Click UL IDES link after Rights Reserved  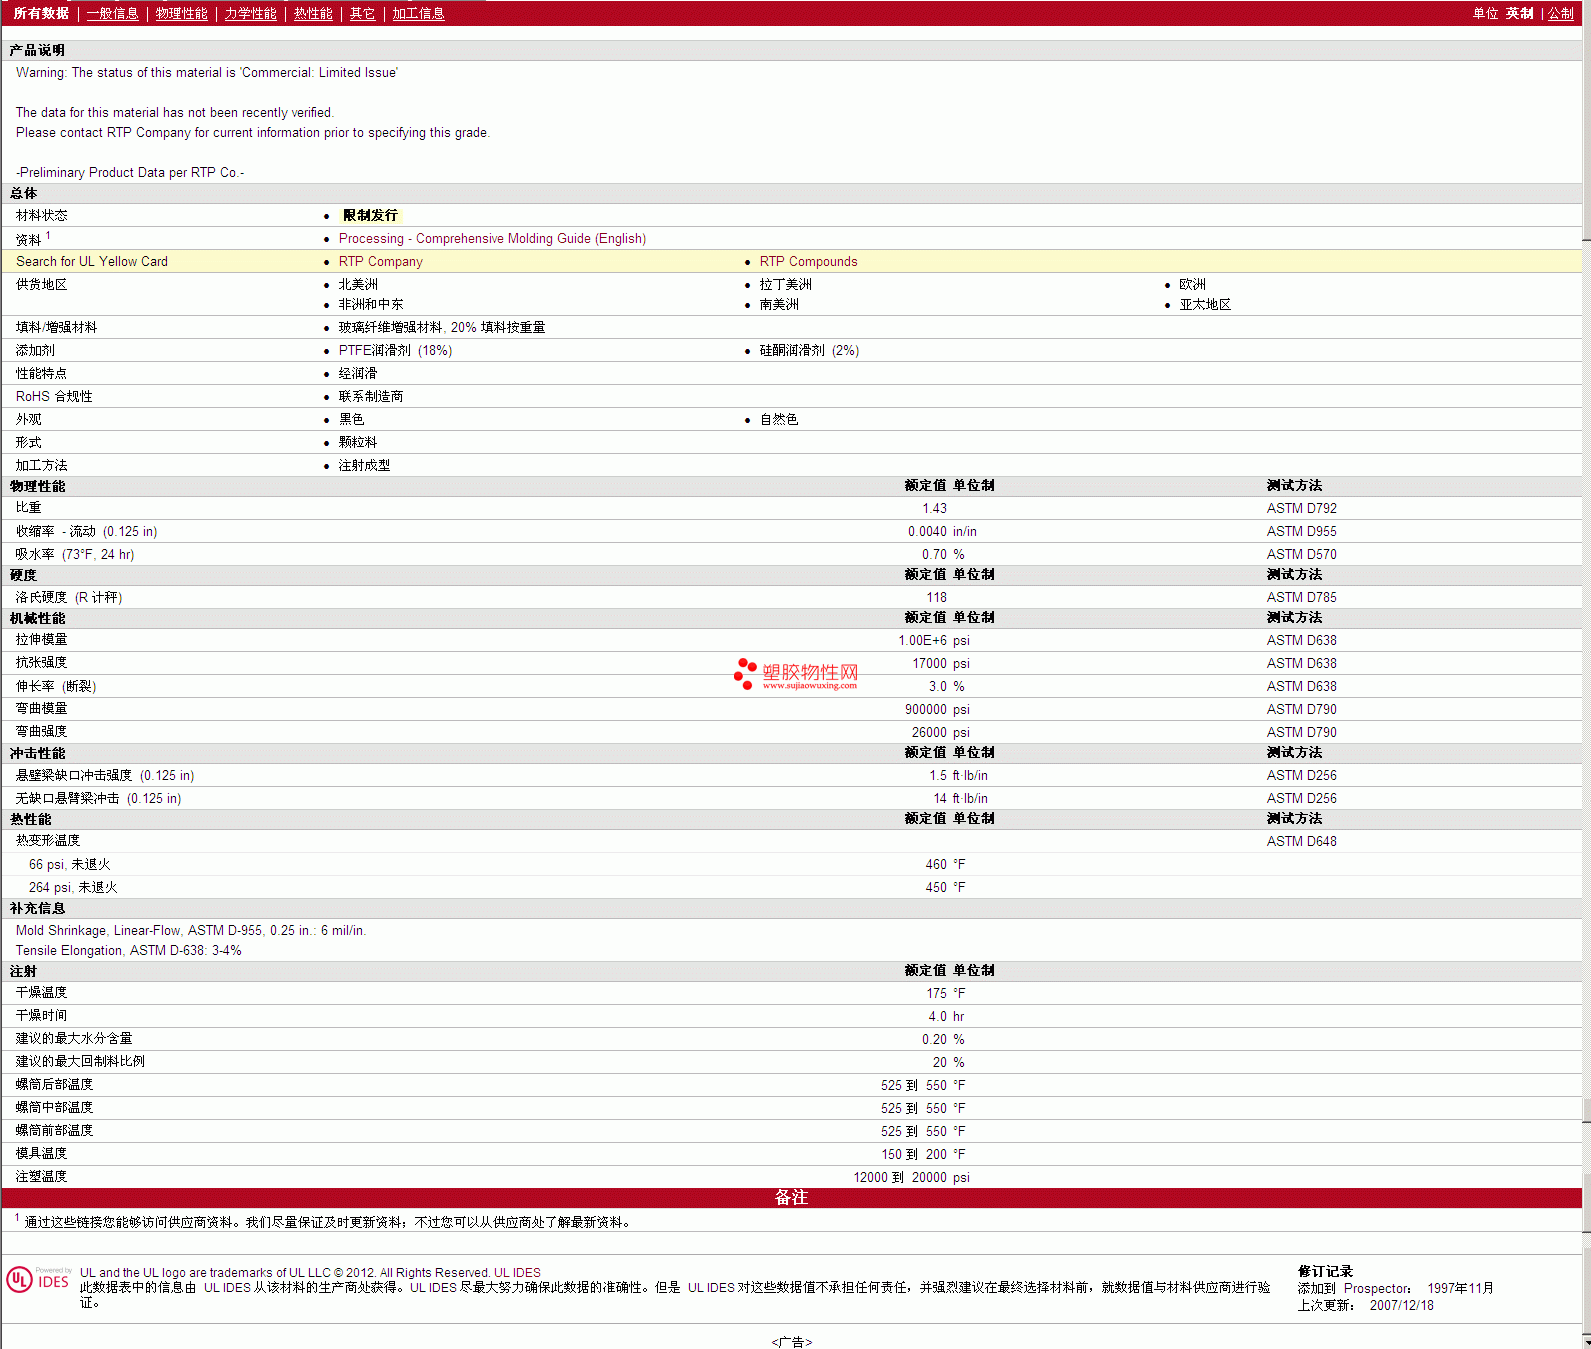coord(517,1273)
